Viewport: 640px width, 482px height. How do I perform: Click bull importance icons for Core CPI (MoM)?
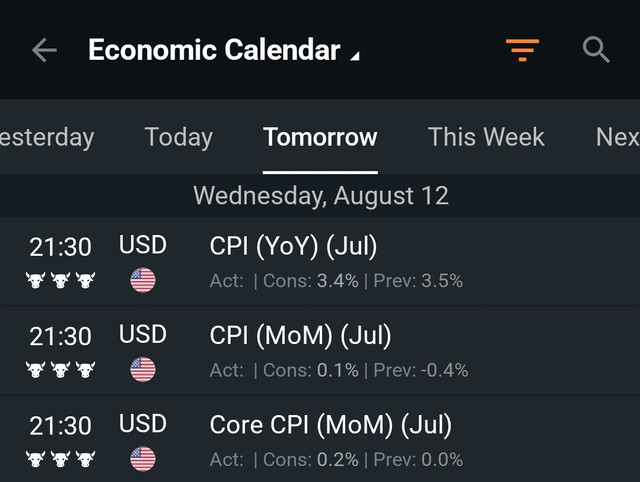pyautogui.click(x=60, y=459)
